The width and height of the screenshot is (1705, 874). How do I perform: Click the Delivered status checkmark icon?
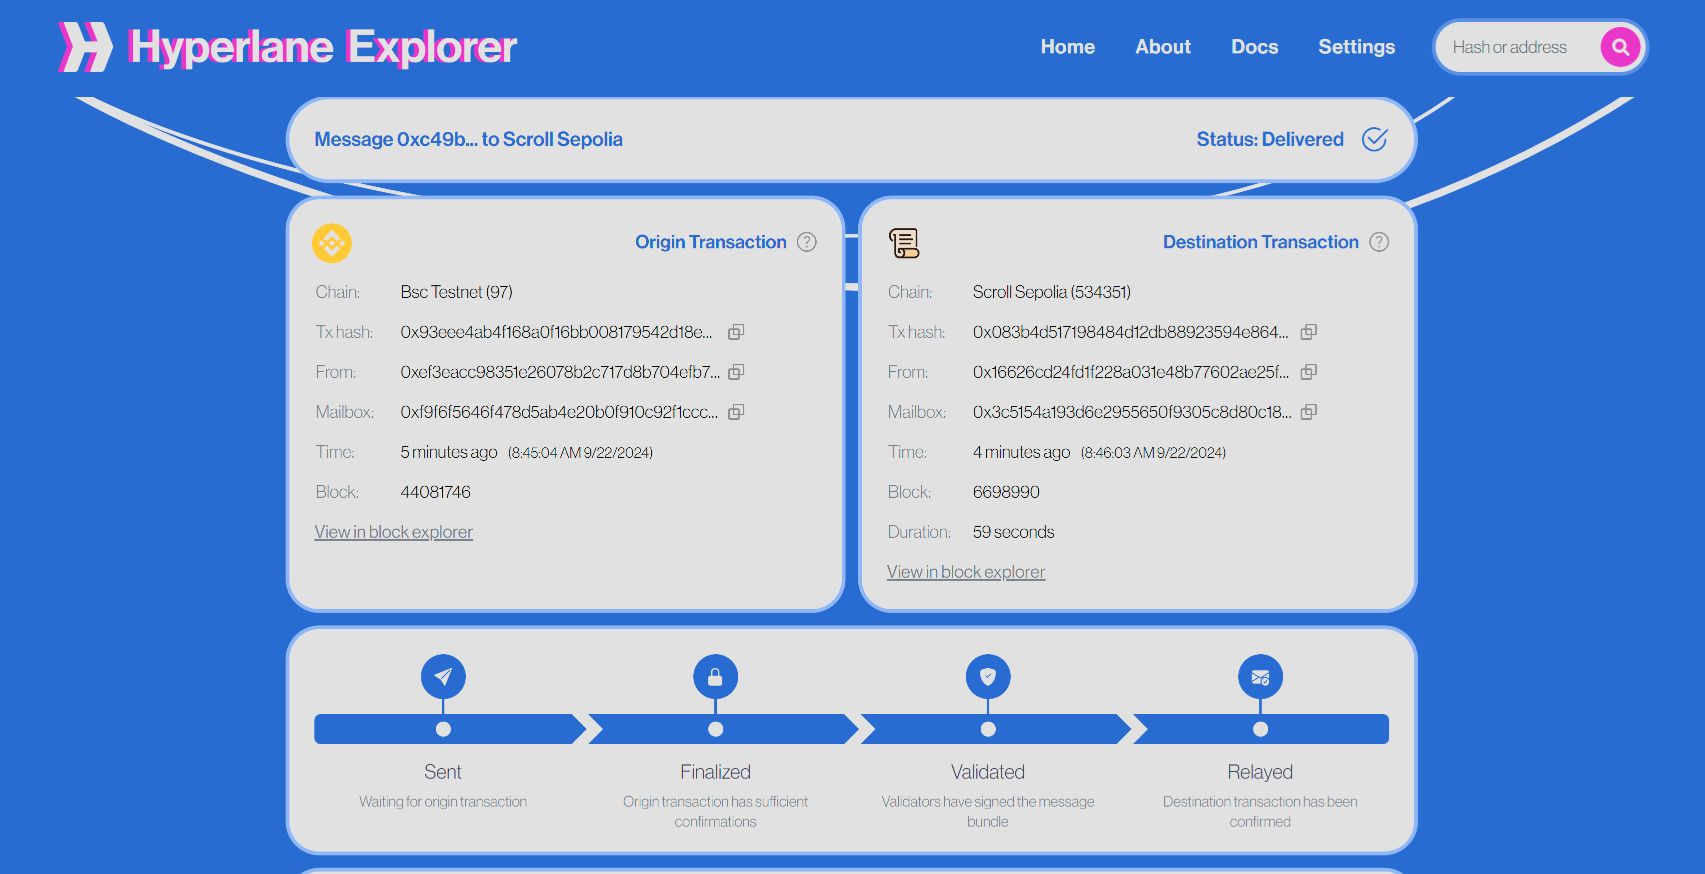pos(1375,139)
